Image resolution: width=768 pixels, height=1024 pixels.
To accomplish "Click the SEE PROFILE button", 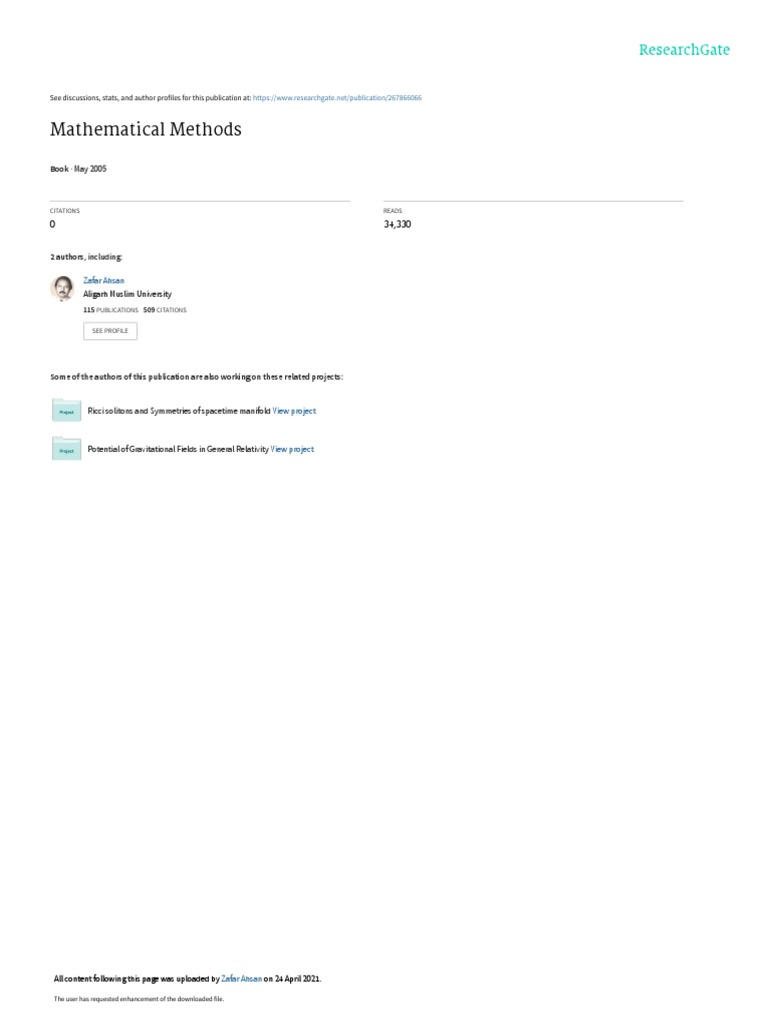I will [110, 331].
